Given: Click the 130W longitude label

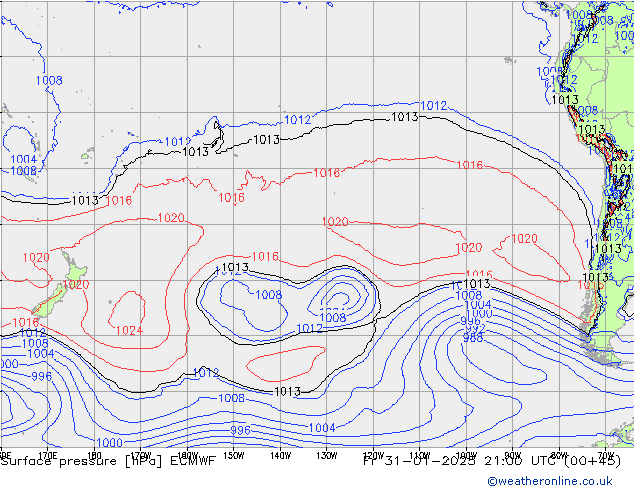Looking at the screenshot, I should pos(327,455).
